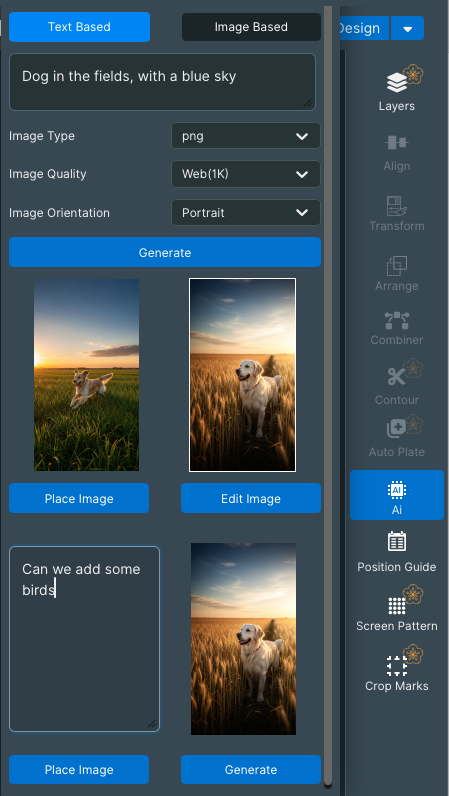Select the Align tool icon
This screenshot has height=796, width=449.
pyautogui.click(x=397, y=143)
